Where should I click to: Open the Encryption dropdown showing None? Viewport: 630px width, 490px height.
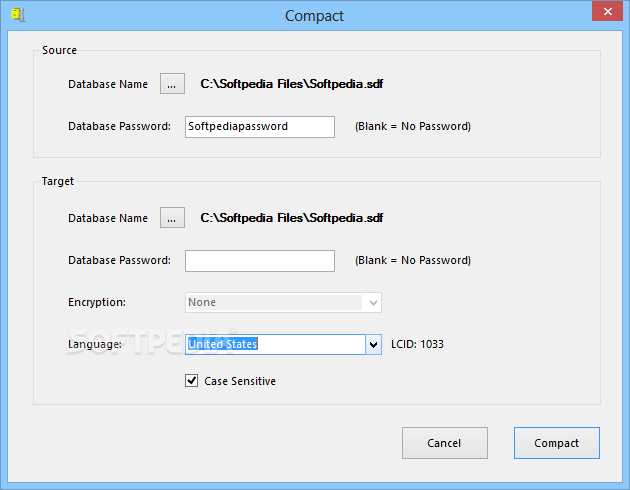click(x=283, y=303)
